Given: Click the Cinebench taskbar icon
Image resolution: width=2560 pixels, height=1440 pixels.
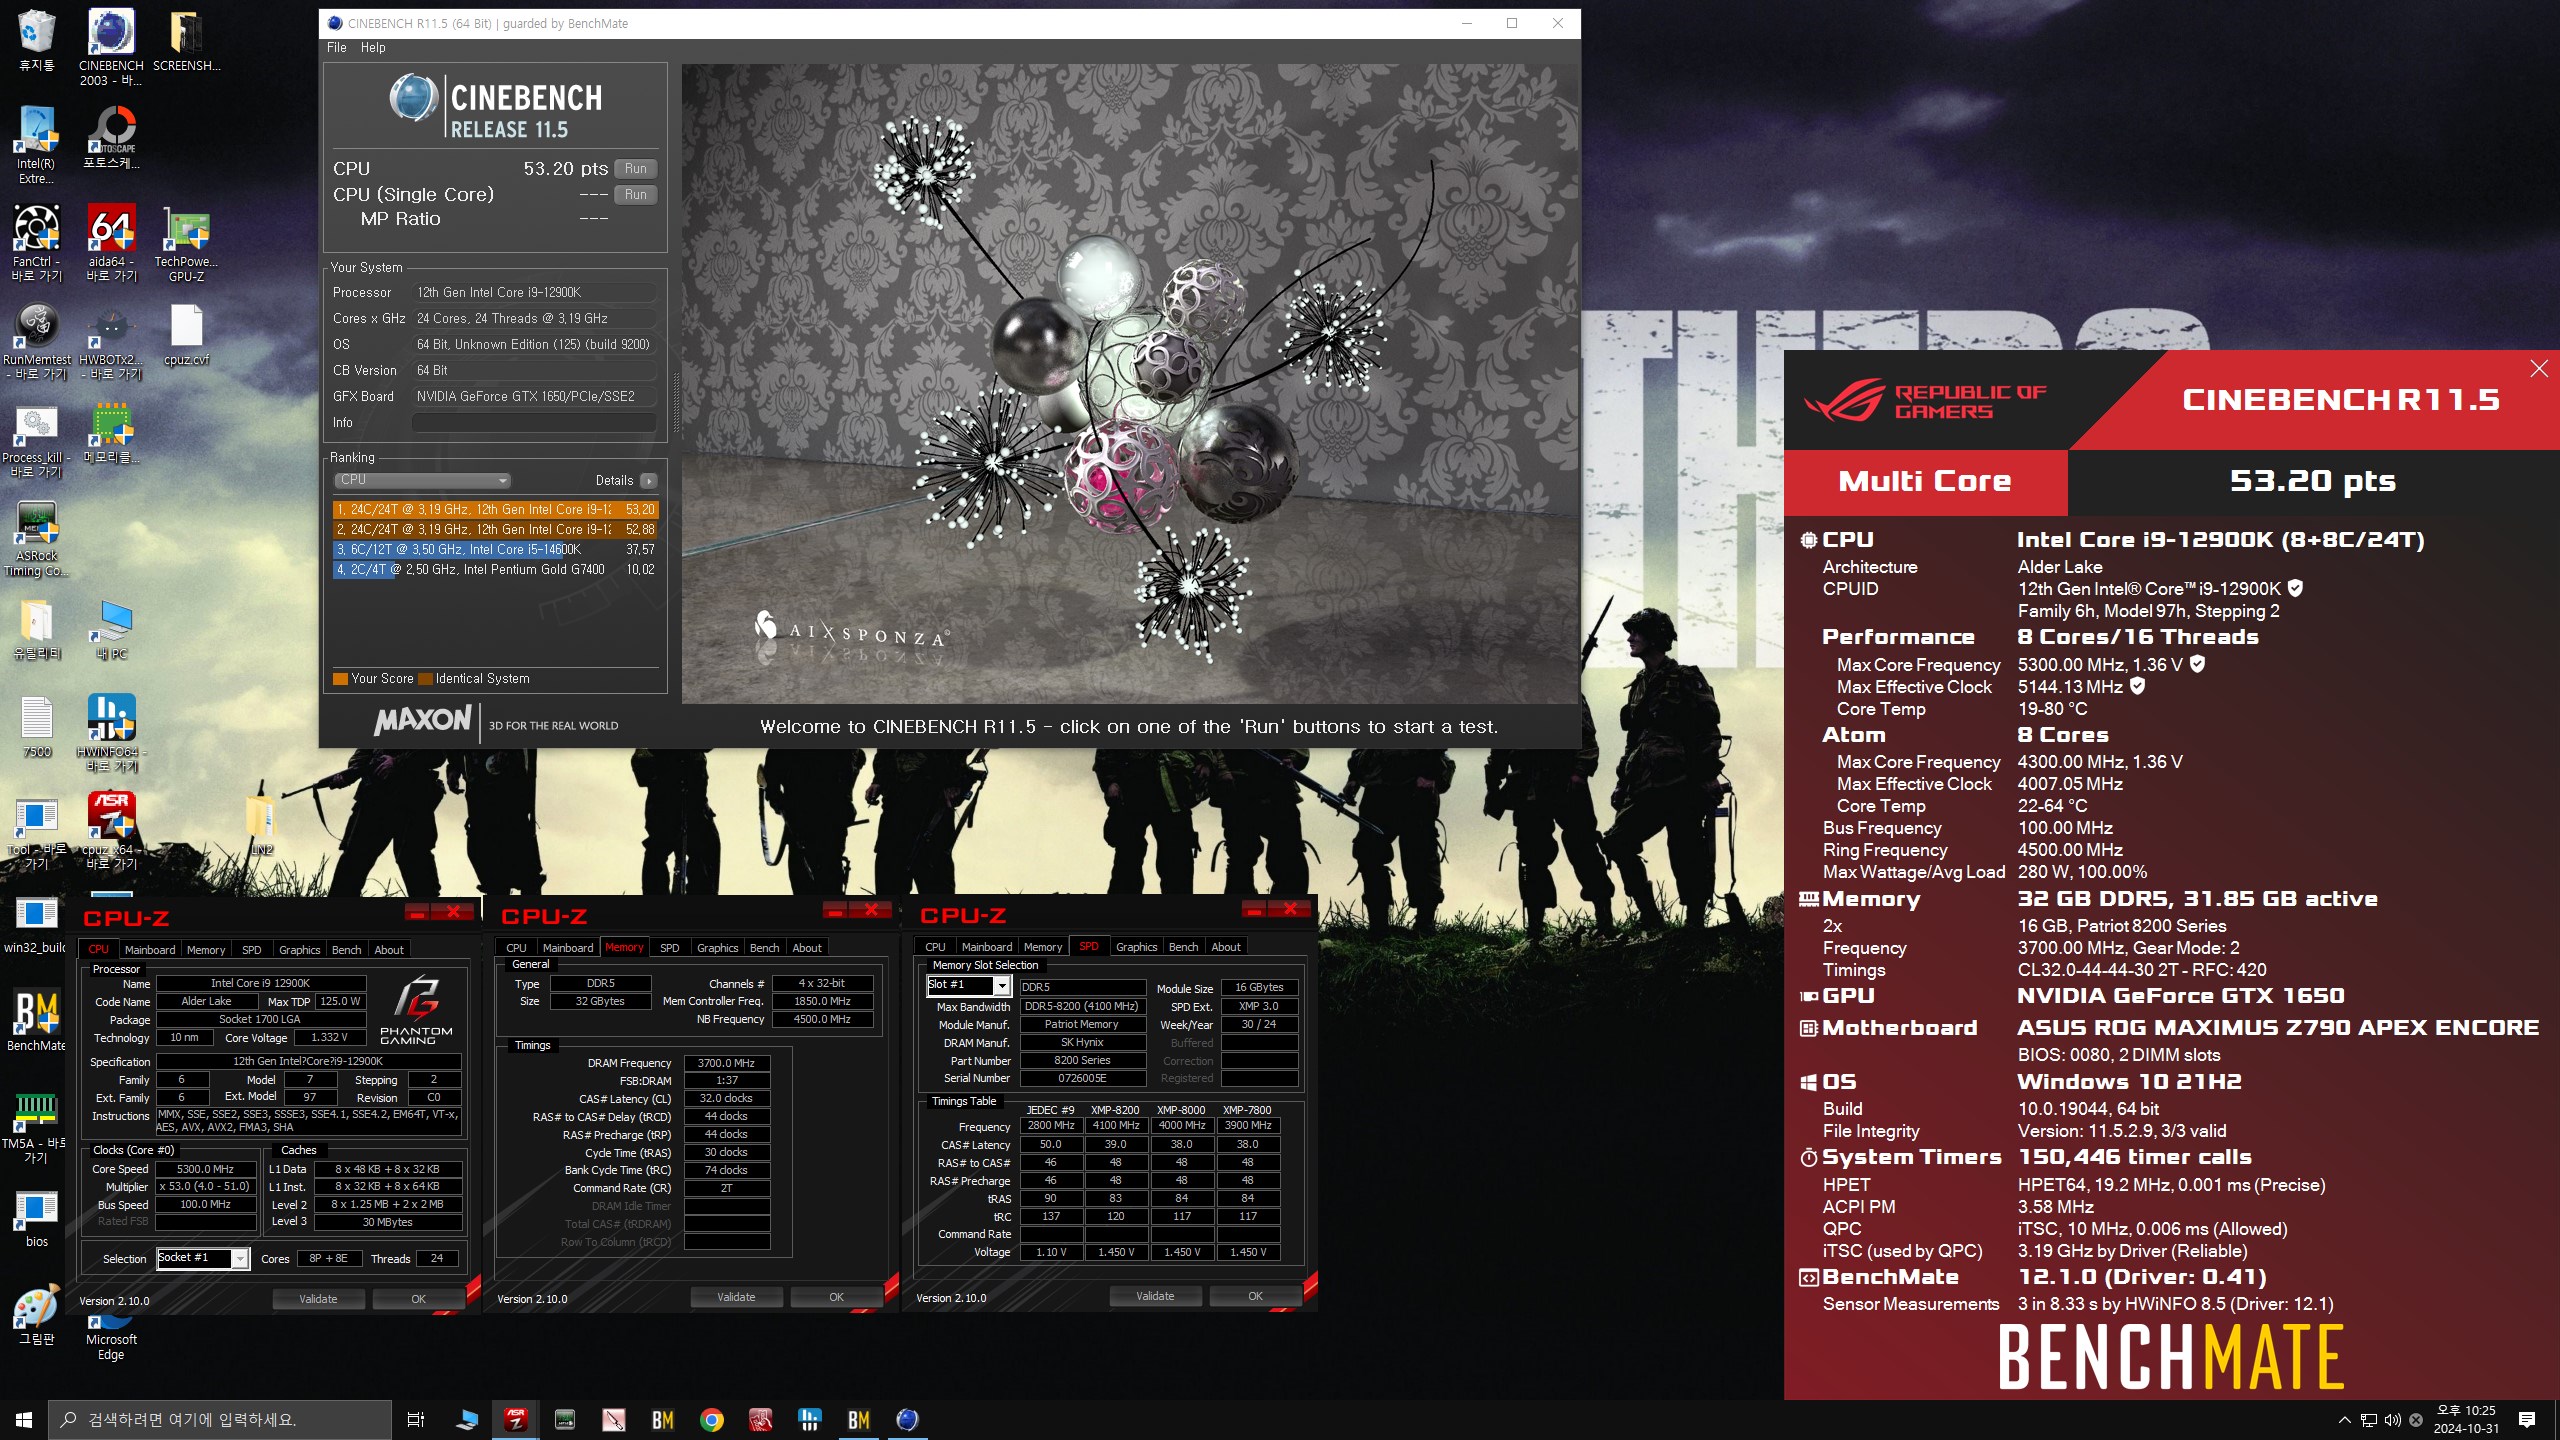Looking at the screenshot, I should 907,1420.
